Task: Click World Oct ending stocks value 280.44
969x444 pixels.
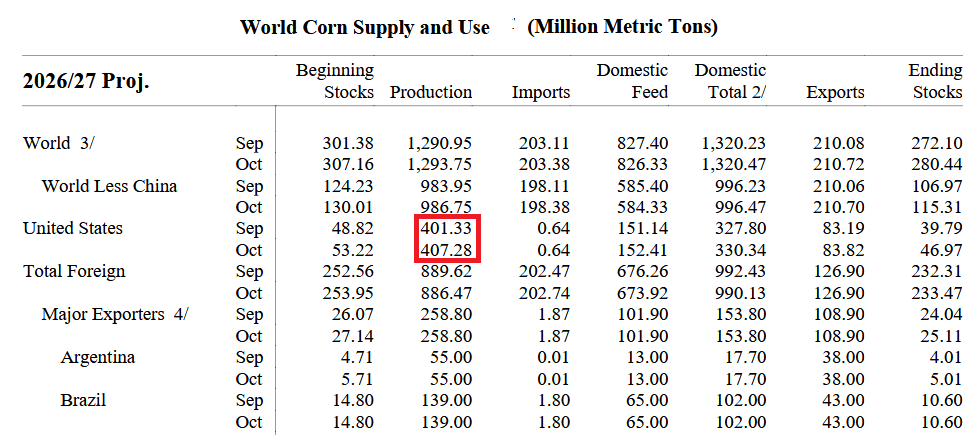Action: tap(937, 164)
